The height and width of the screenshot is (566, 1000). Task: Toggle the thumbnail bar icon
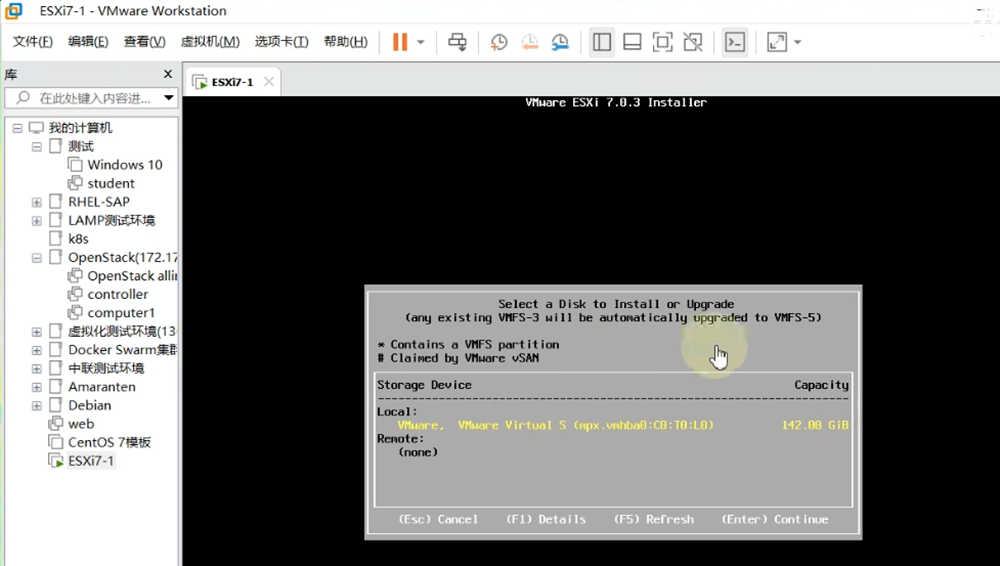pos(632,42)
